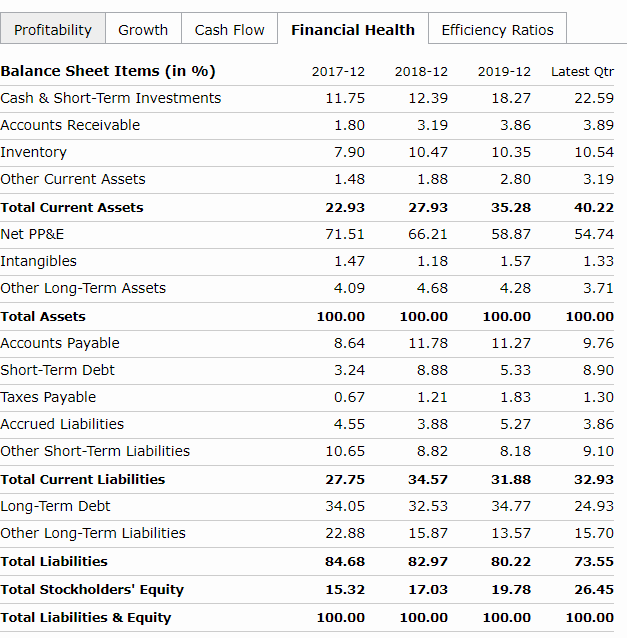This screenshot has height=638, width=627.
Task: Click the Financial Health tab
Action: point(353,30)
